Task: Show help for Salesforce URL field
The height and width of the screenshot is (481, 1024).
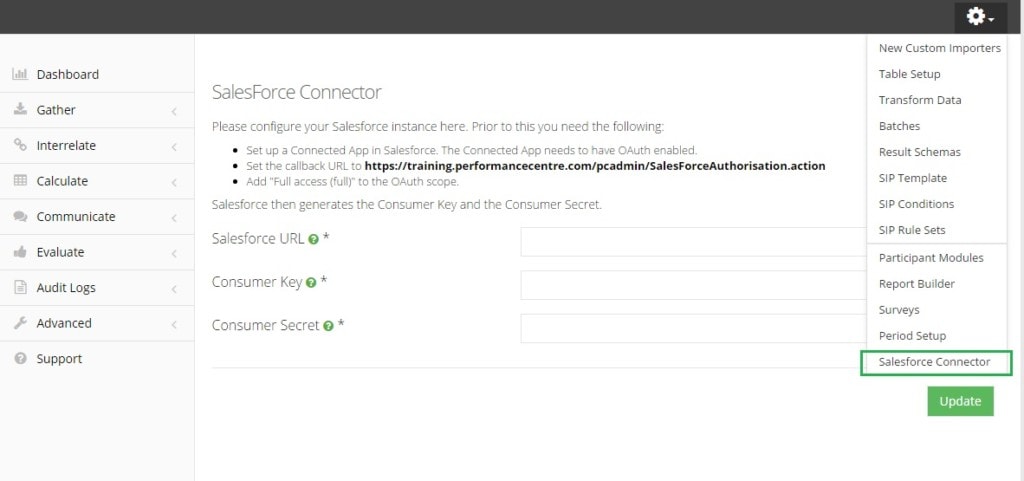Action: [313, 240]
